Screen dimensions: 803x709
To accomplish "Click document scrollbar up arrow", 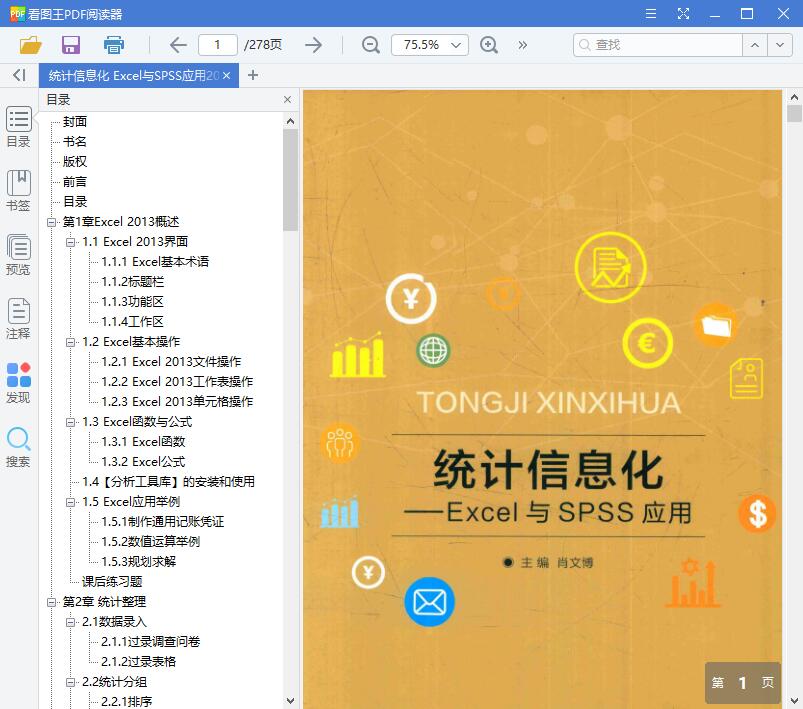I will point(794,97).
